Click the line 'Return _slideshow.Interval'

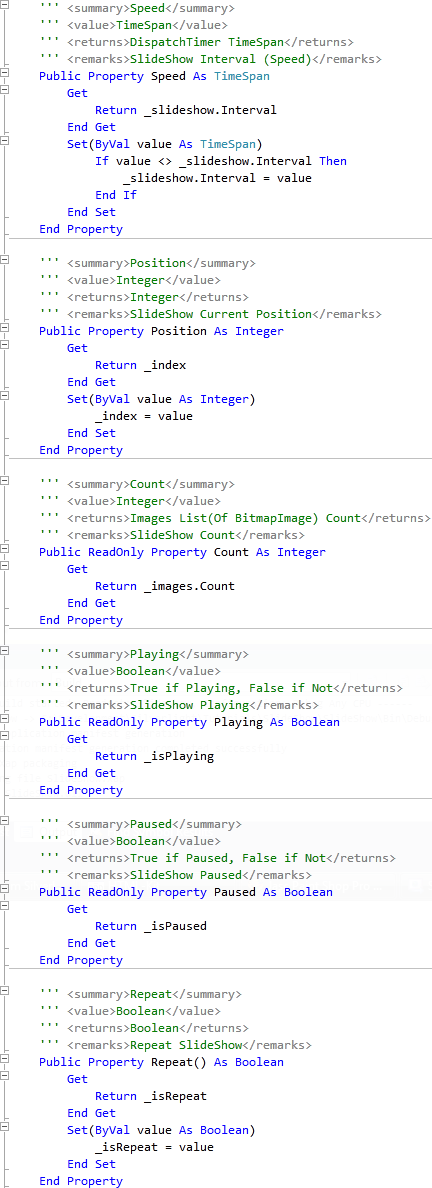pos(186,110)
